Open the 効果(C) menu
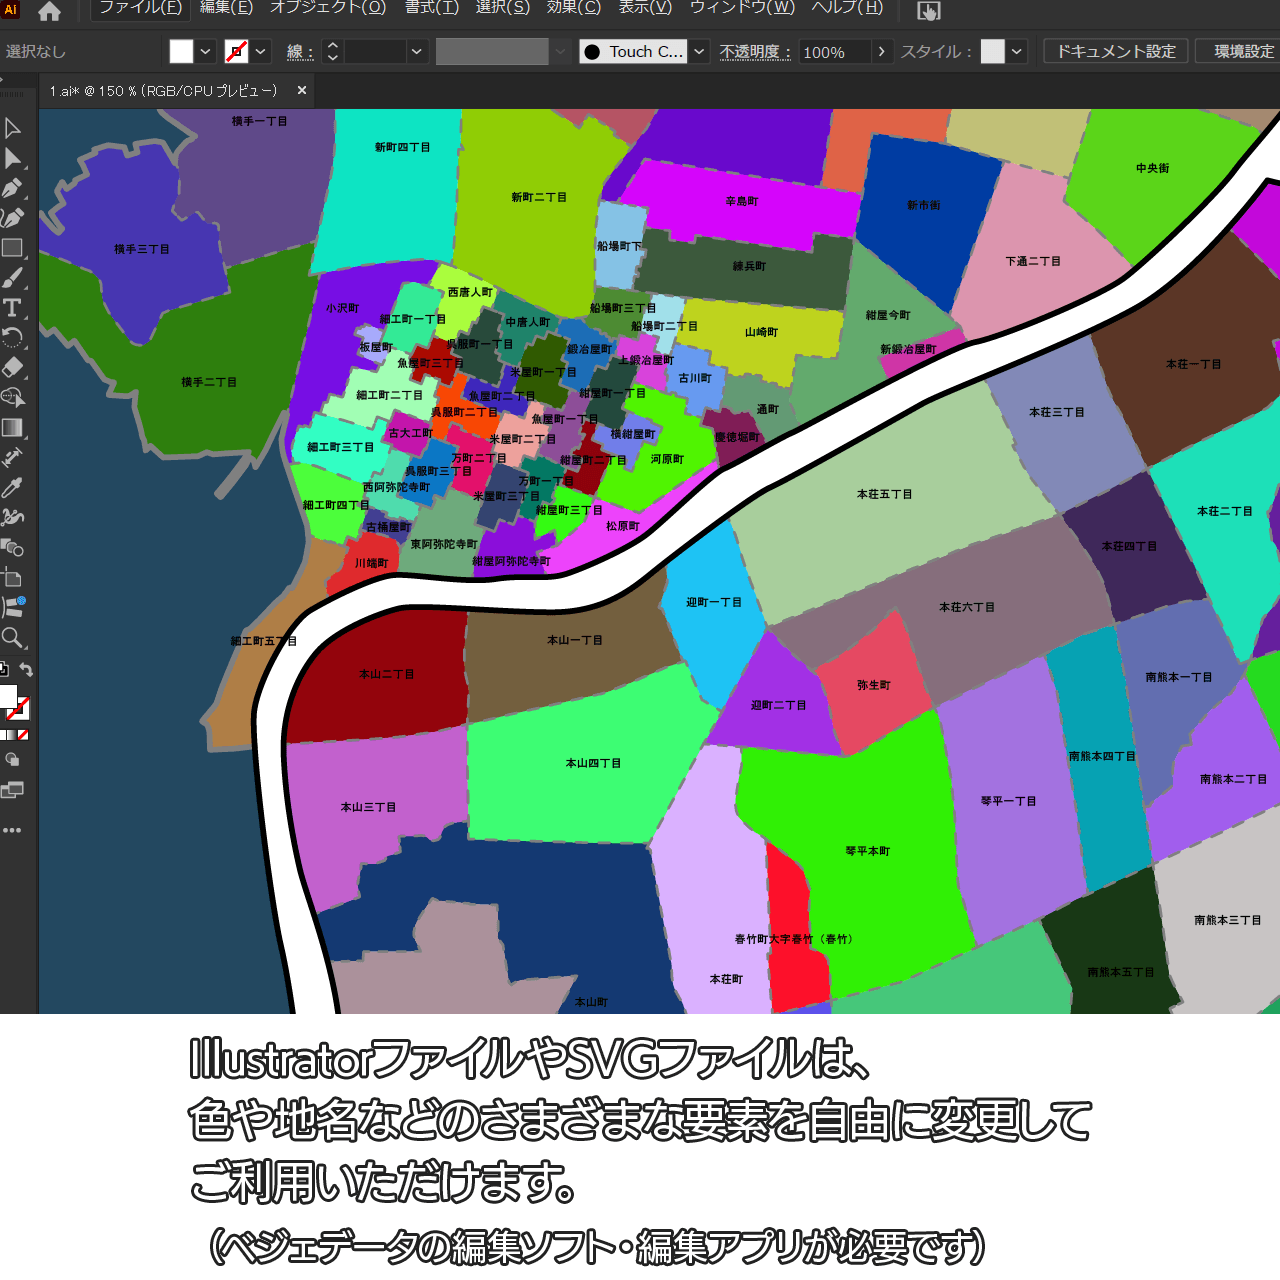This screenshot has height=1280, width=1280. 573,8
